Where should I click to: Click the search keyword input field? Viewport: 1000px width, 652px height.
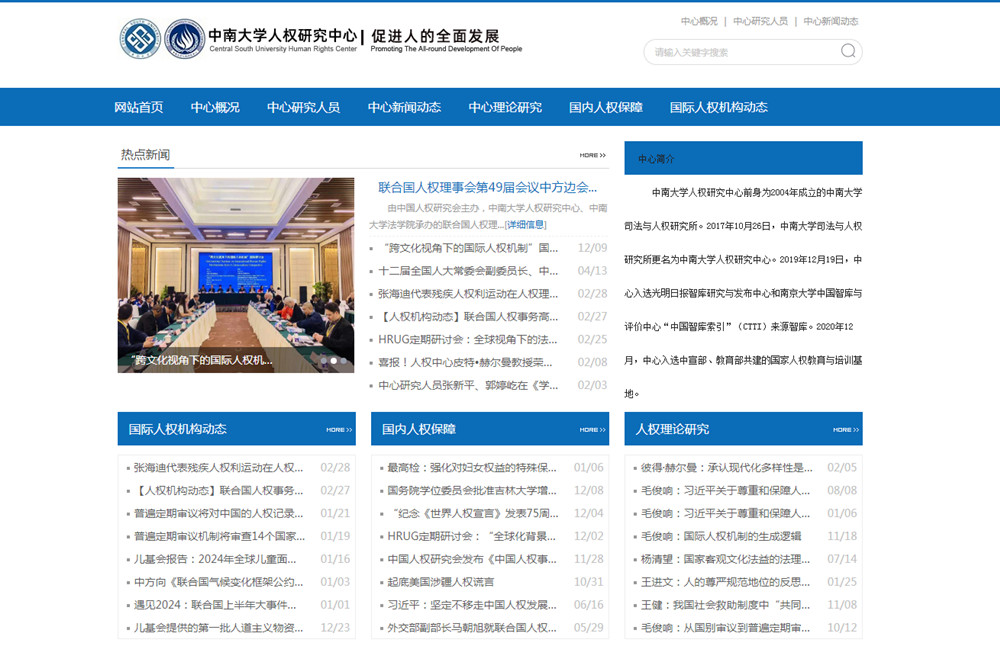tap(740, 52)
